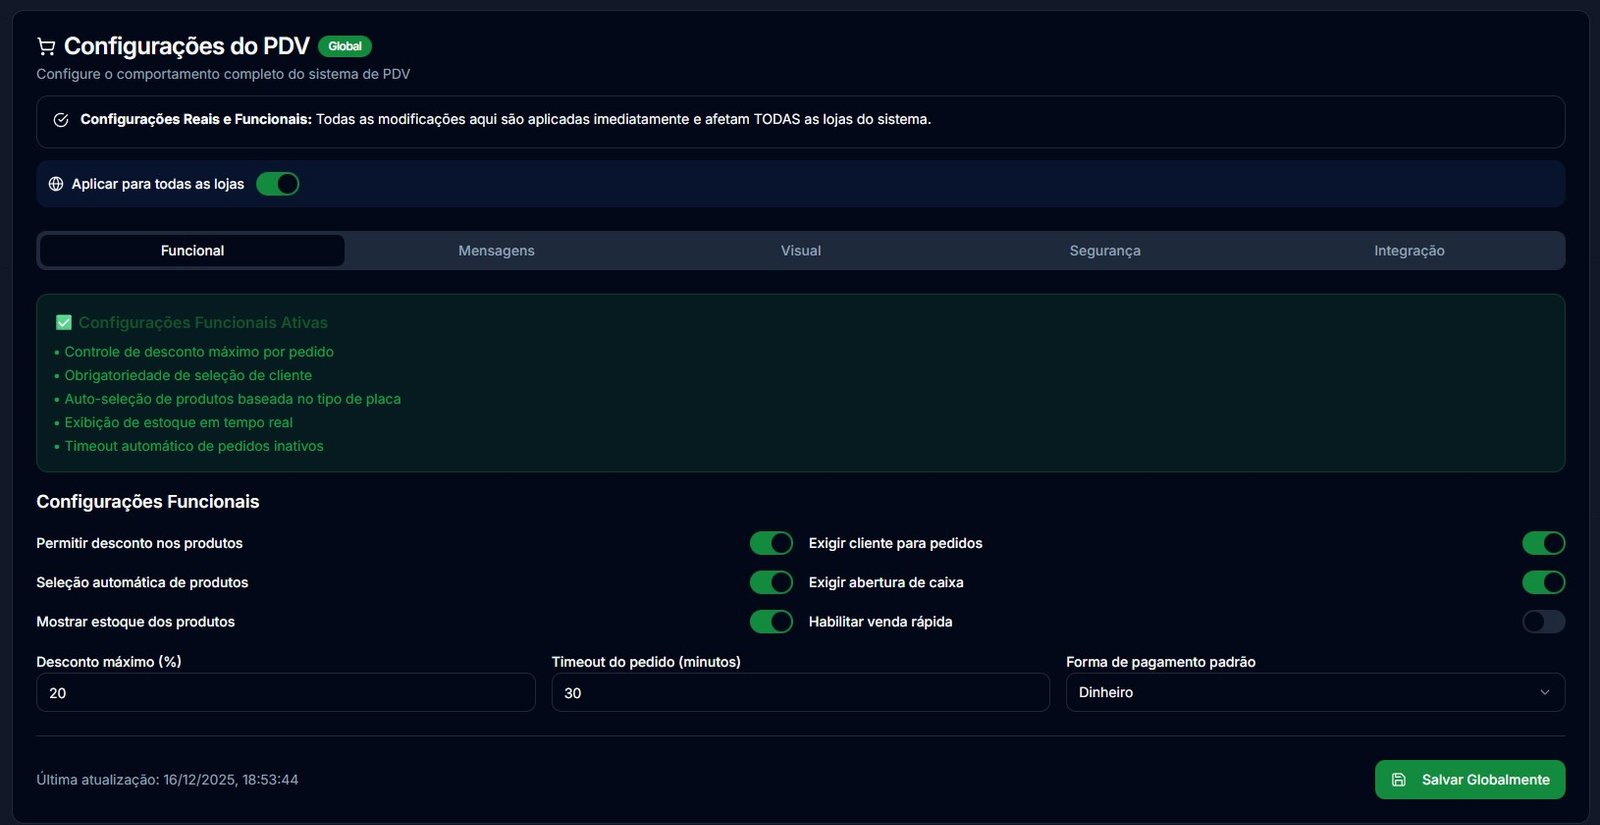Turn off Seleção automática de produtos

coord(771,582)
